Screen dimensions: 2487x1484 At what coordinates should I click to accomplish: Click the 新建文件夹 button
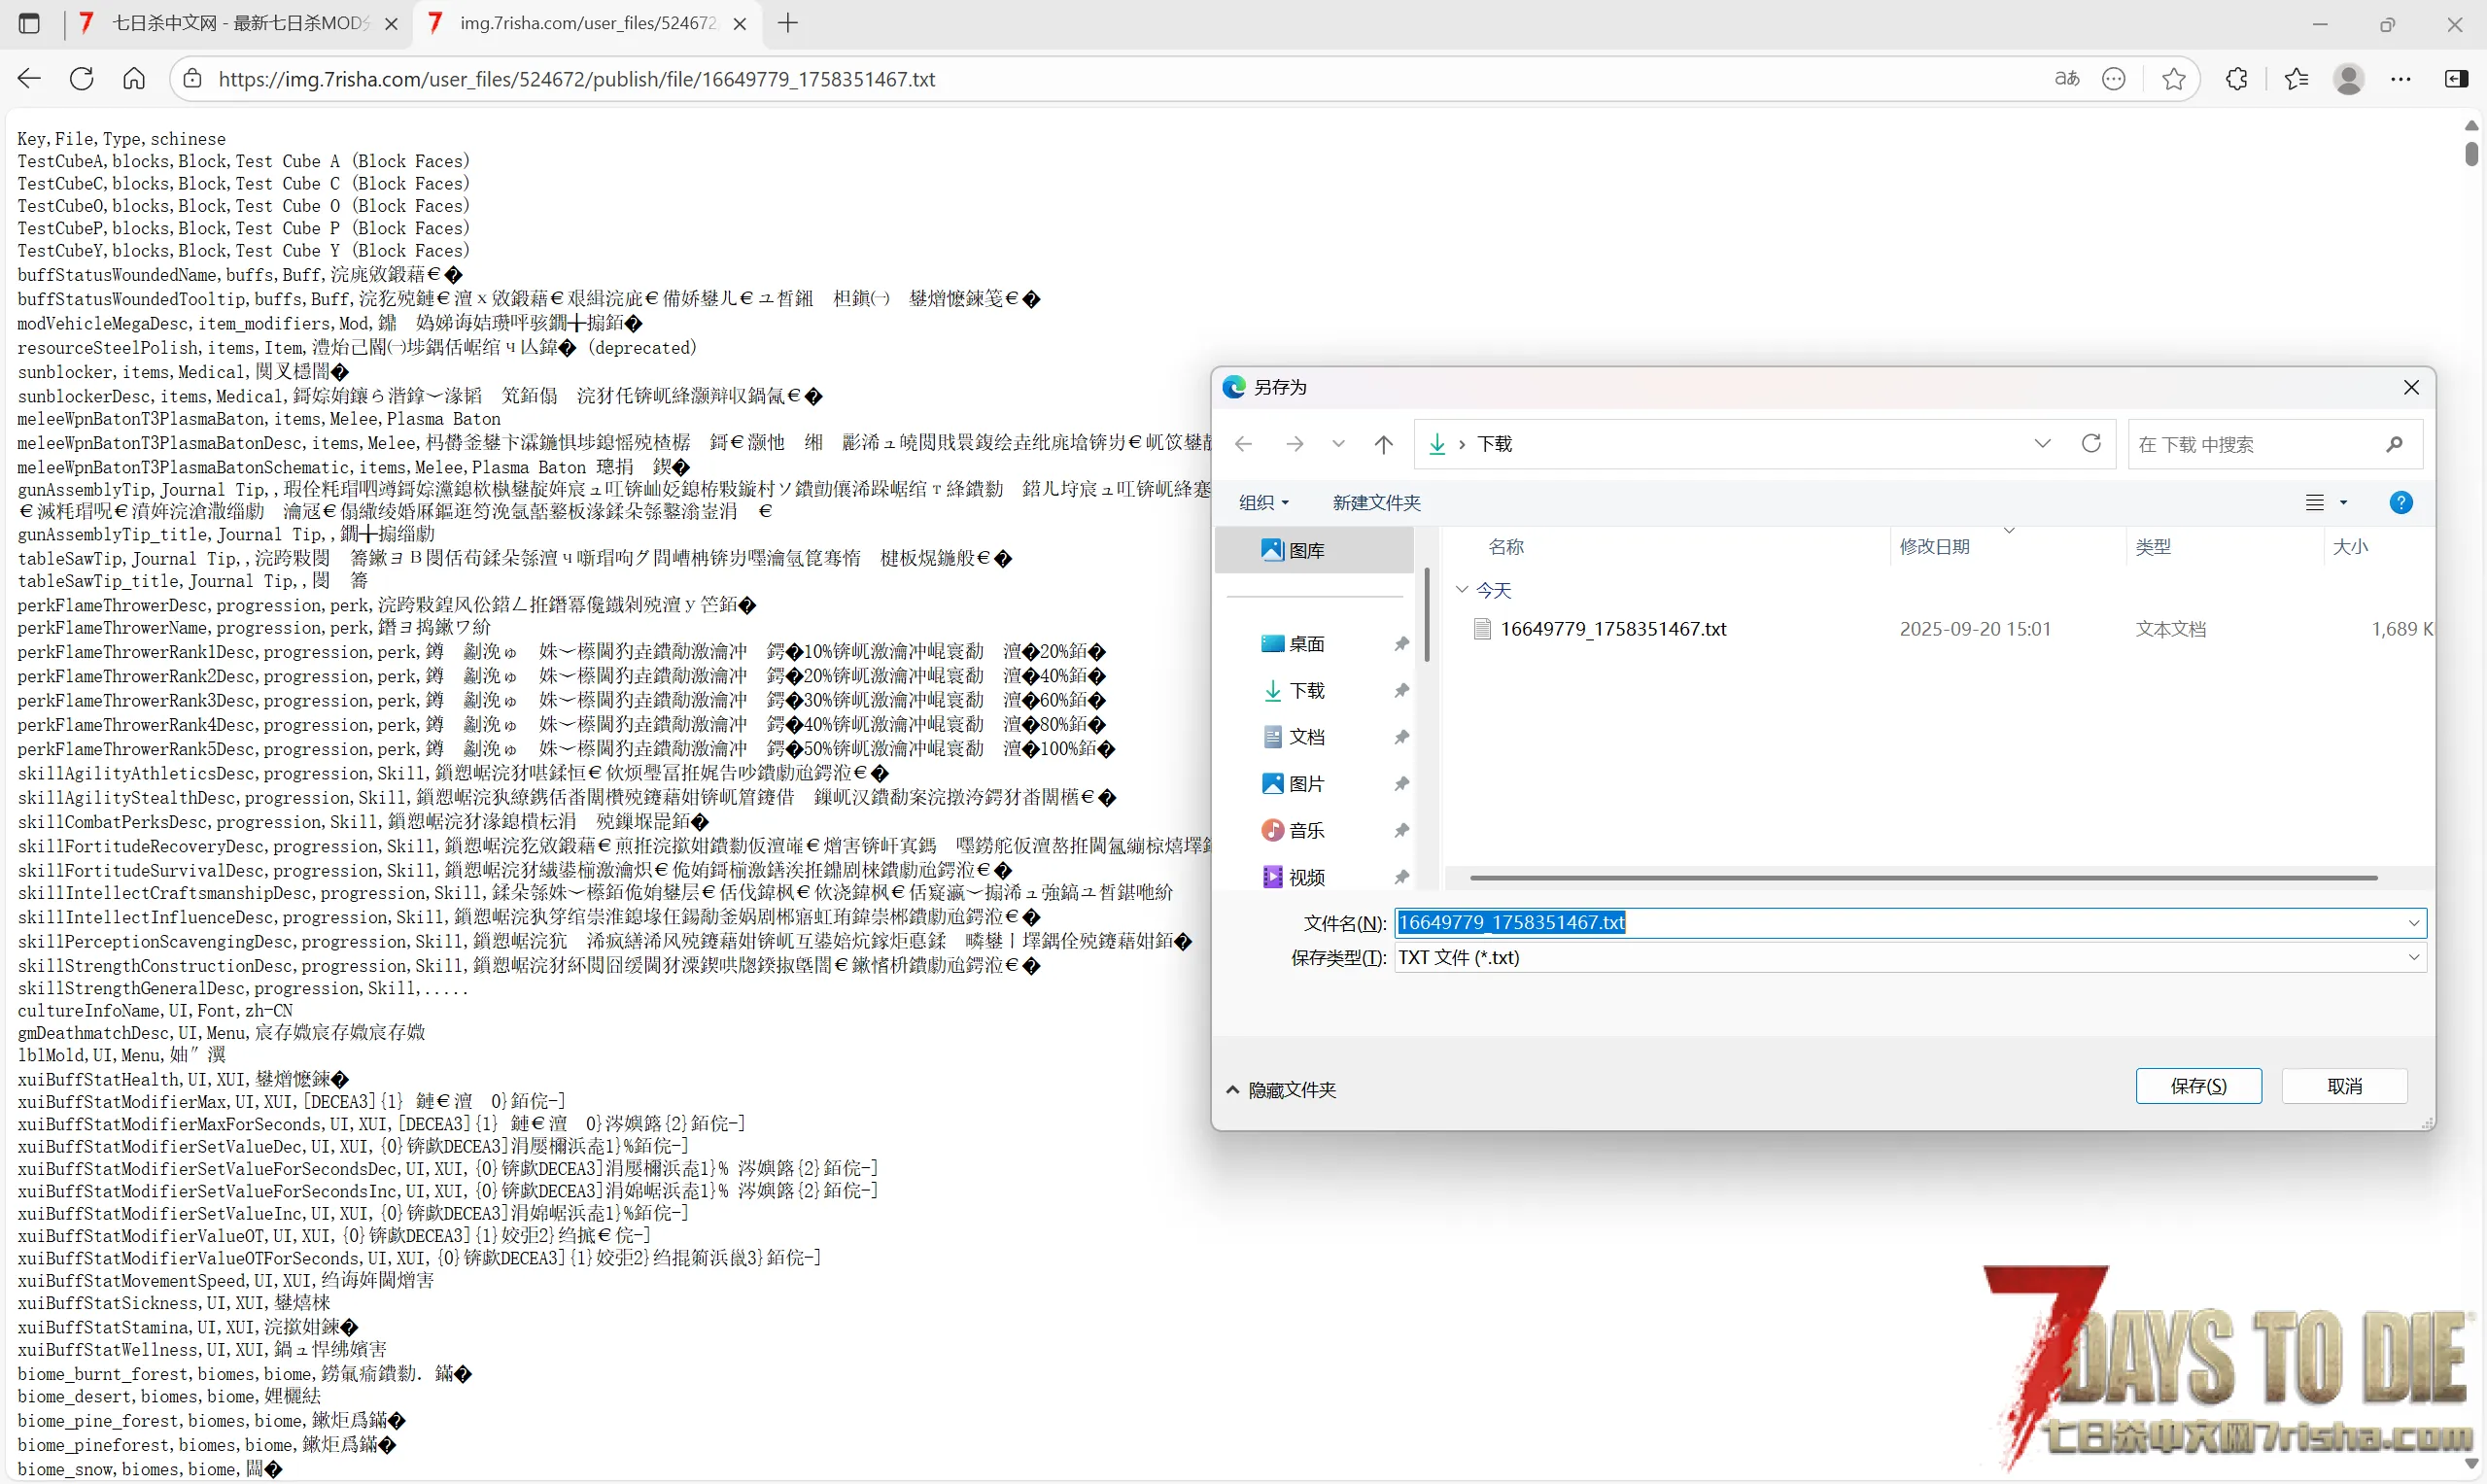pos(1376,503)
